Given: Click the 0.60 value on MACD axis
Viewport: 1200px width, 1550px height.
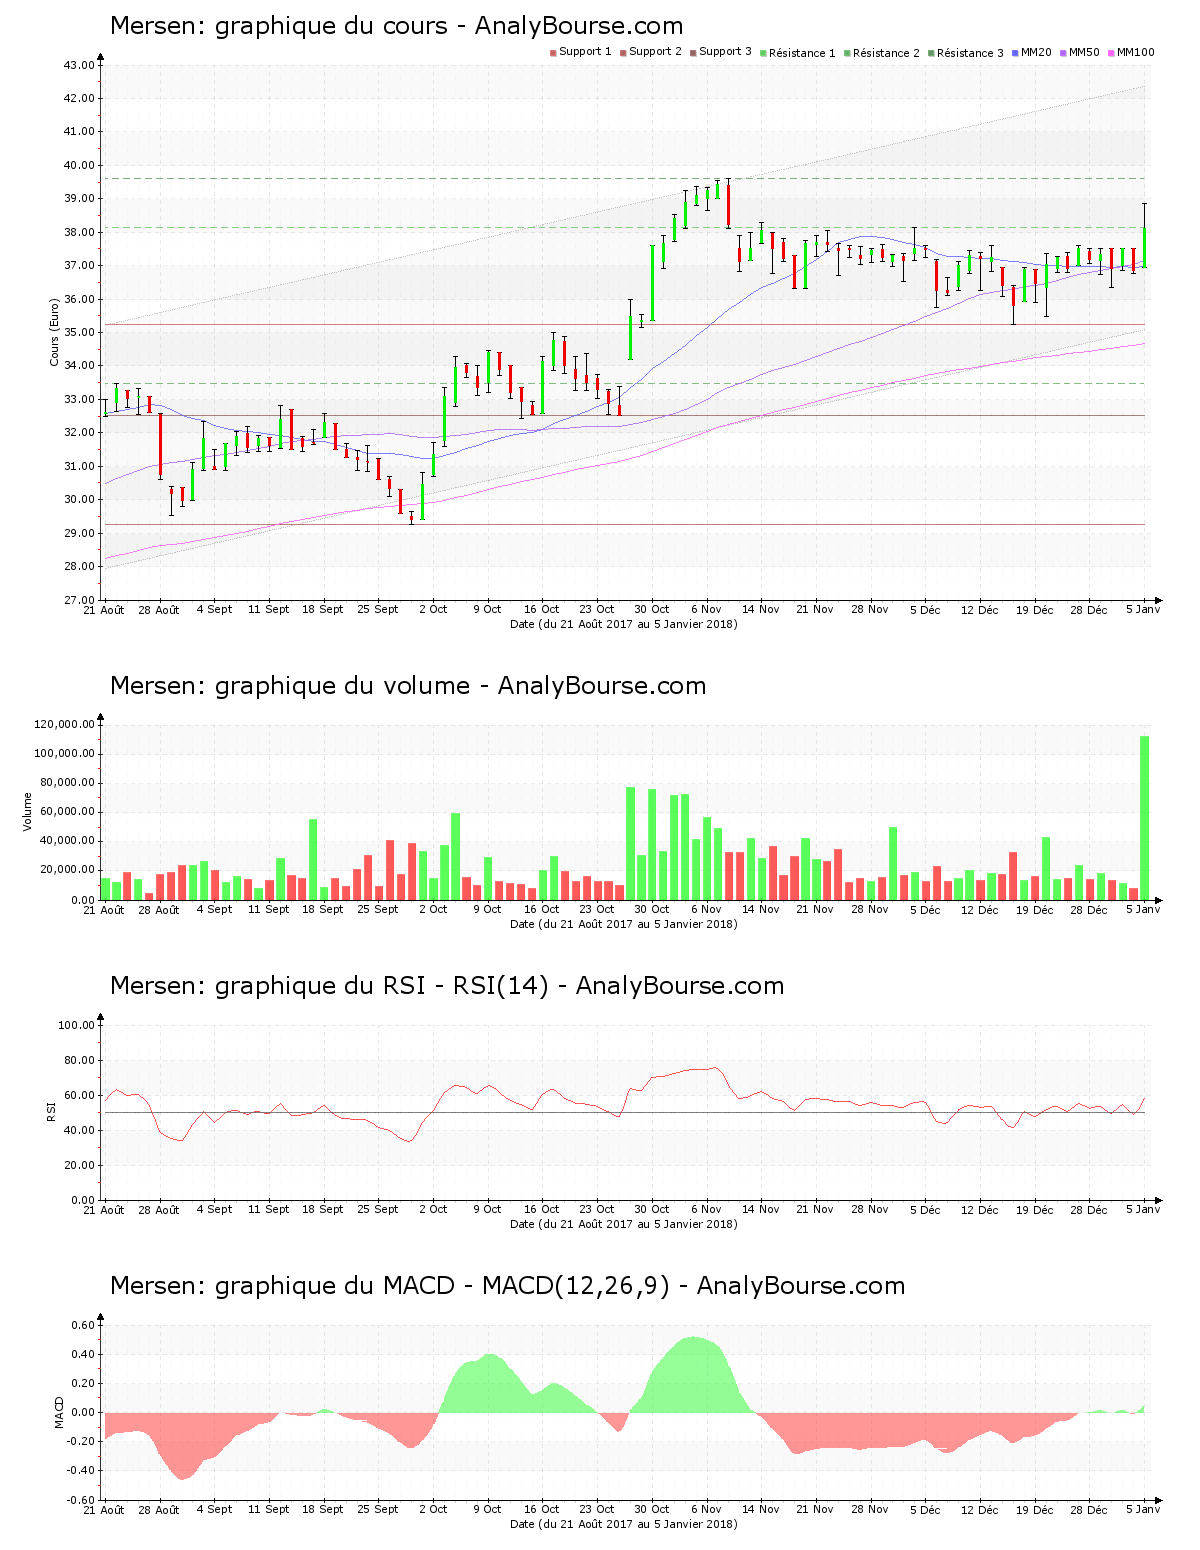Looking at the screenshot, I should pyautogui.click(x=85, y=1325).
